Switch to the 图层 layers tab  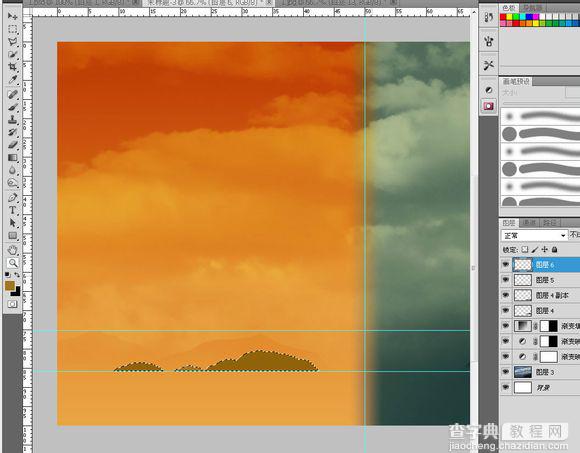pyautogui.click(x=509, y=223)
